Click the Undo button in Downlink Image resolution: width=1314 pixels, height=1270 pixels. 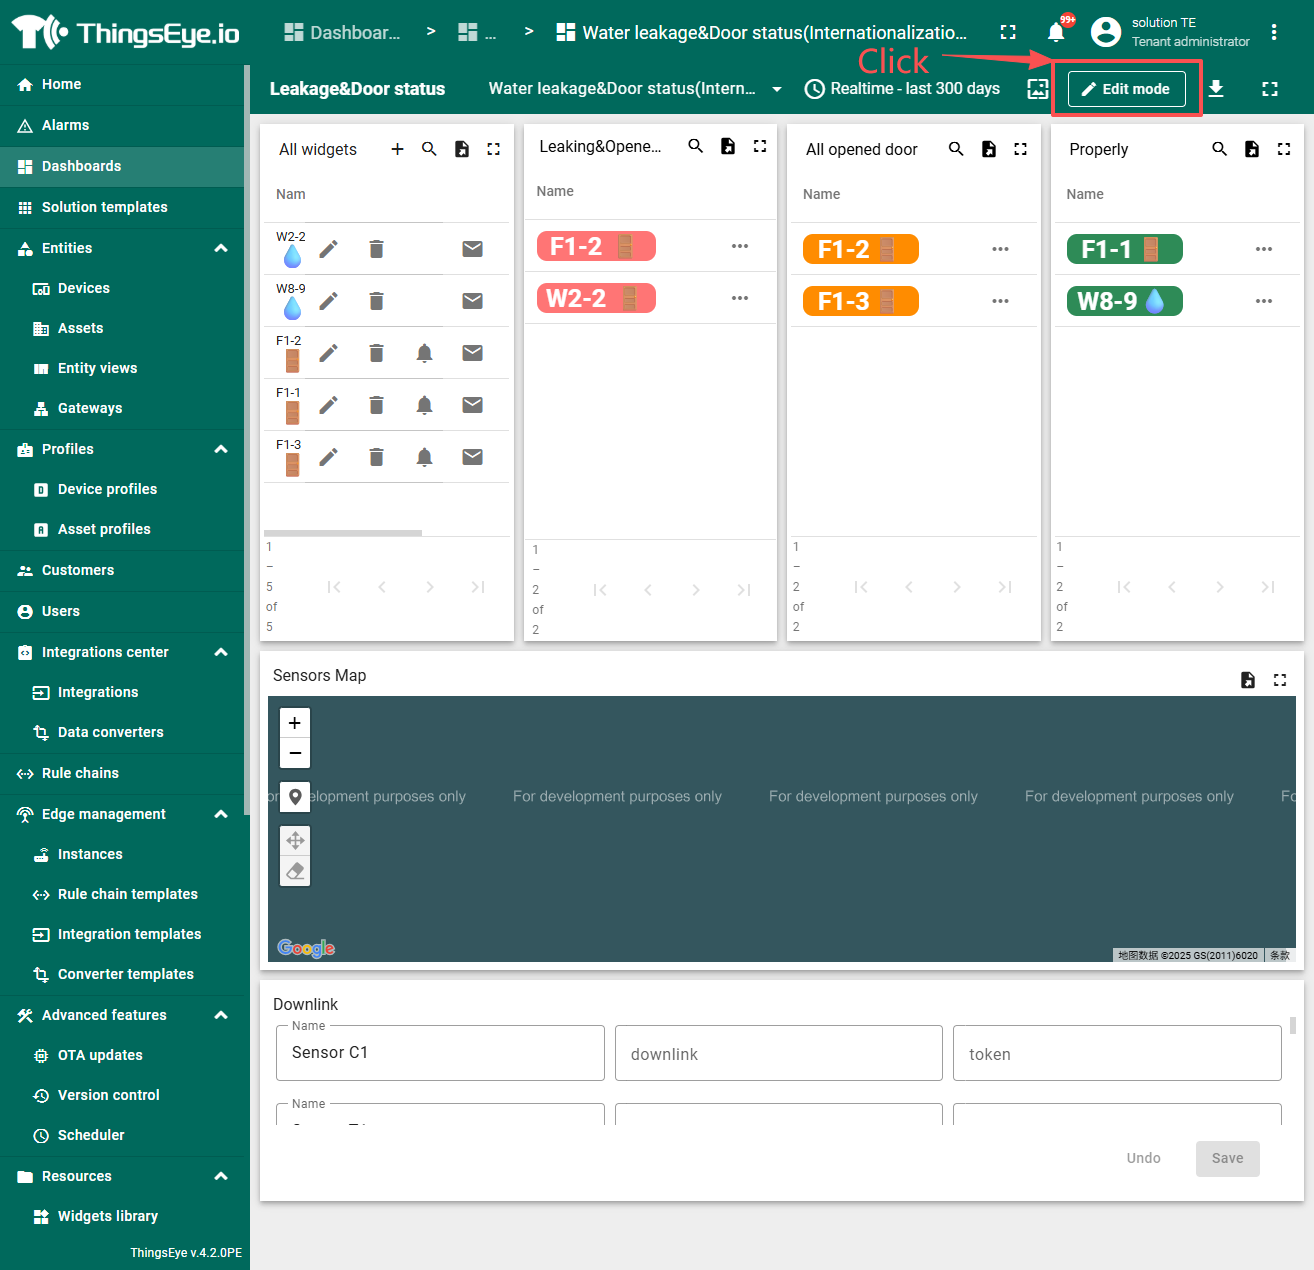(x=1143, y=1158)
